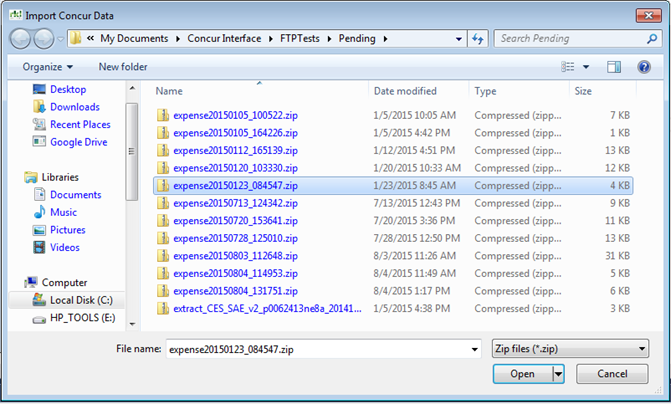Select the Google Drive folder icon
The image size is (671, 404).
(x=39, y=142)
